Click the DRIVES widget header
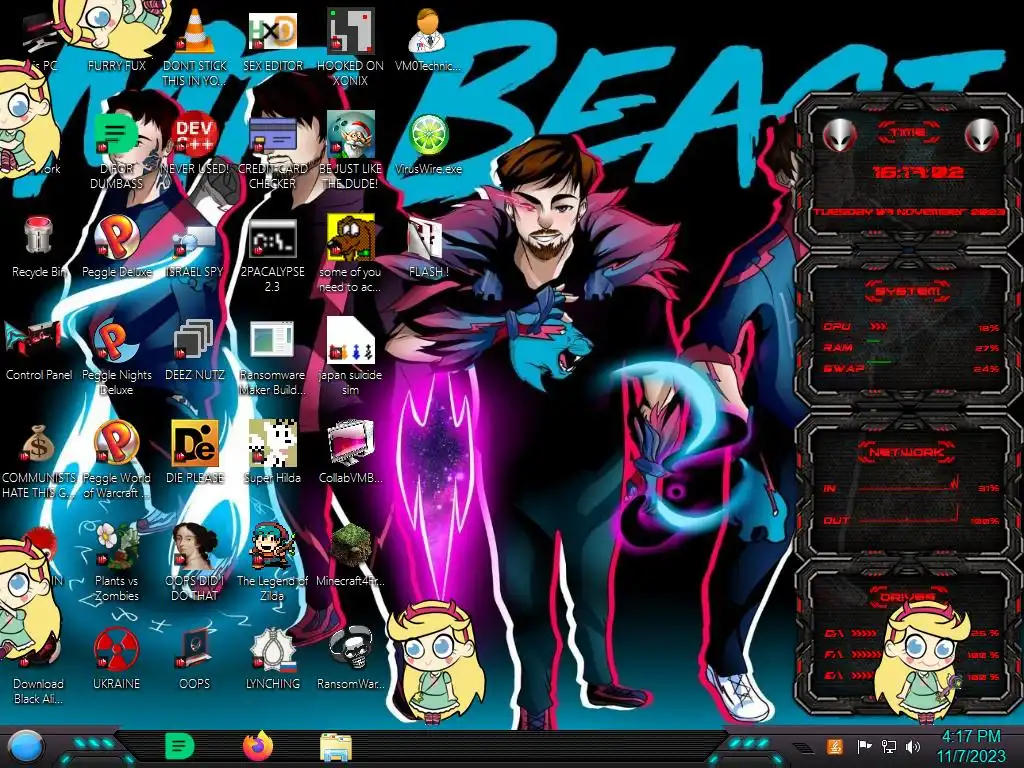Image resolution: width=1024 pixels, height=768 pixels. pos(908,596)
